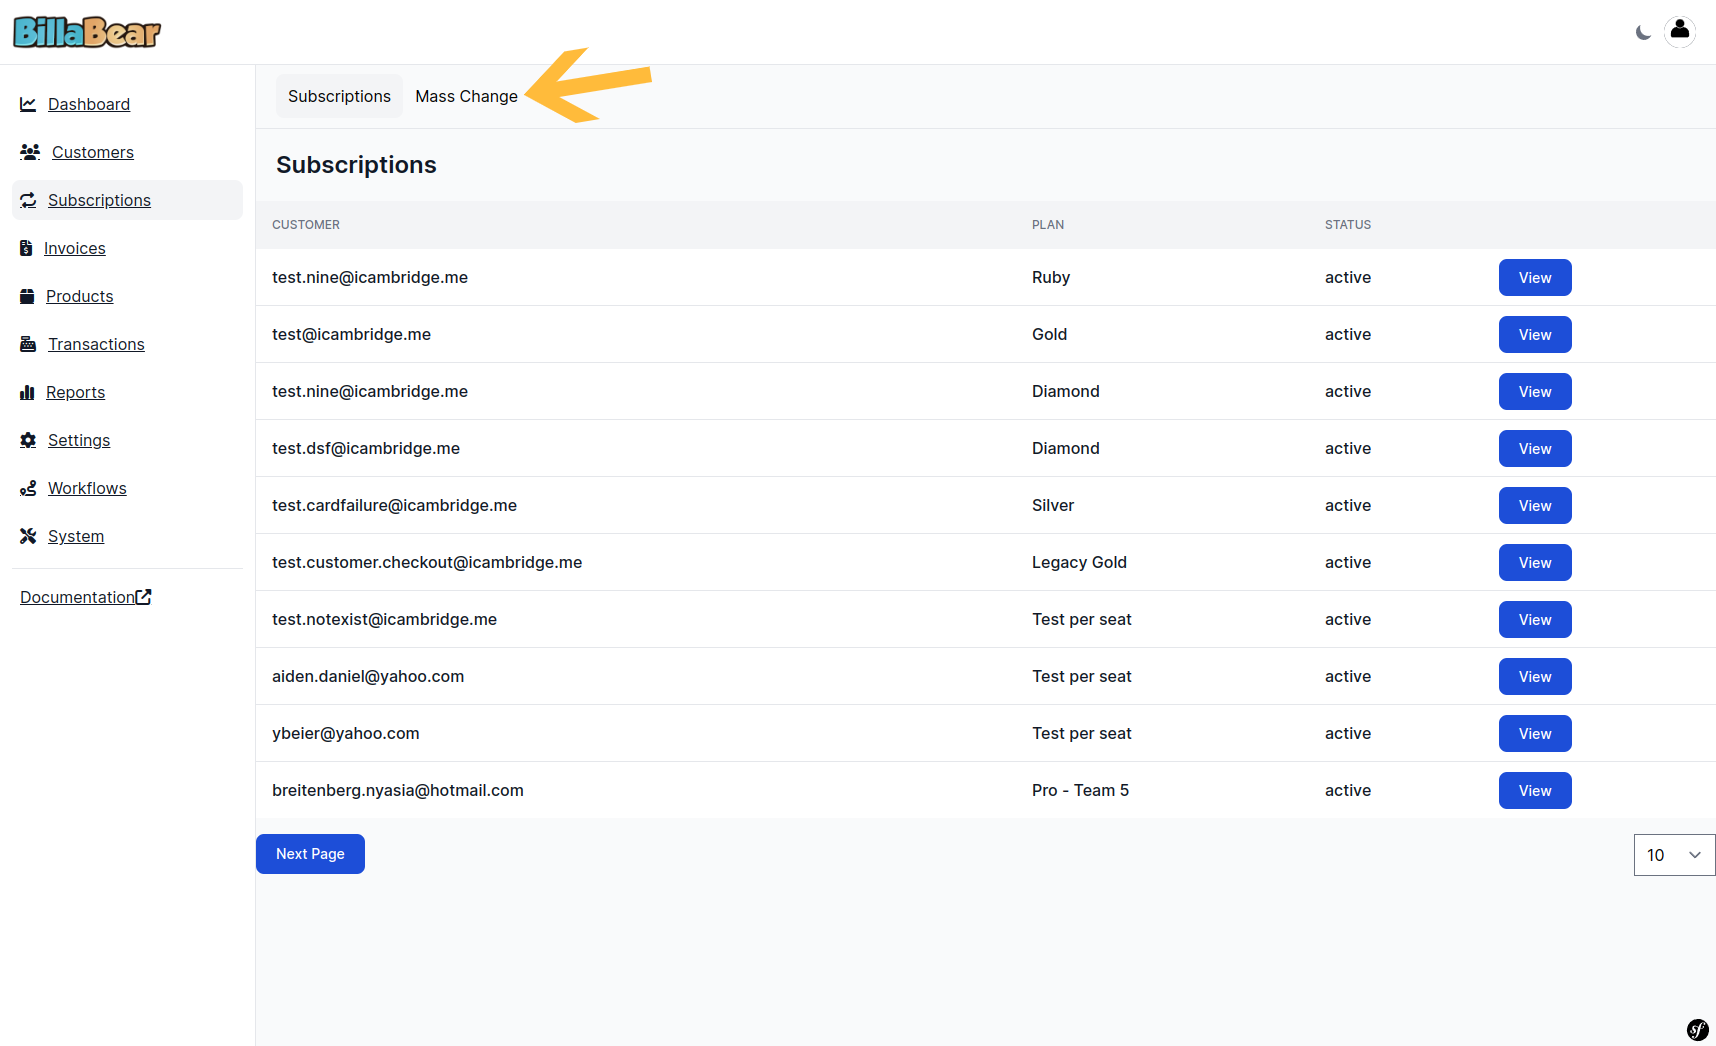Open the Invoices page link

(75, 248)
